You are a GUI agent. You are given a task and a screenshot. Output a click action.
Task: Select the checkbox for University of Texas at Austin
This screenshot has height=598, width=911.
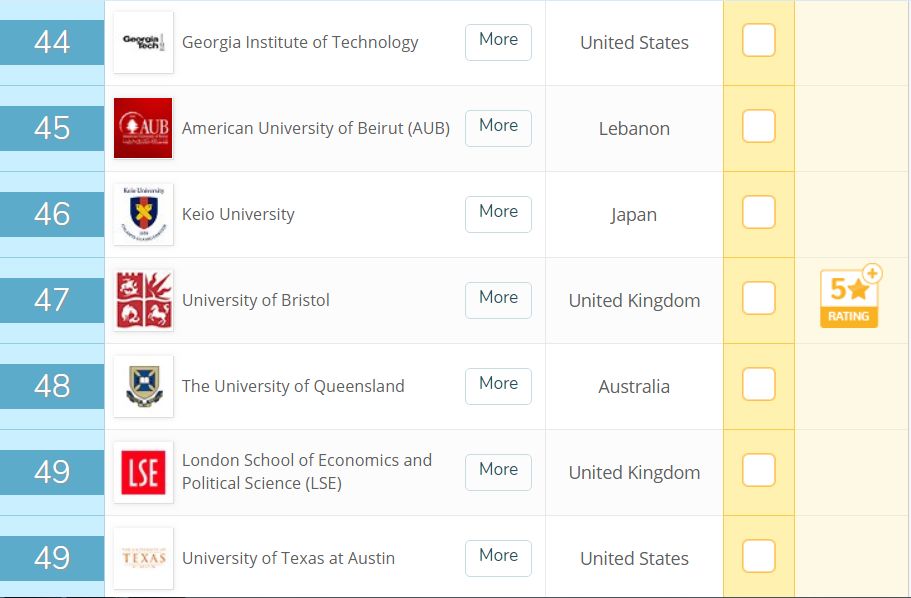(759, 556)
